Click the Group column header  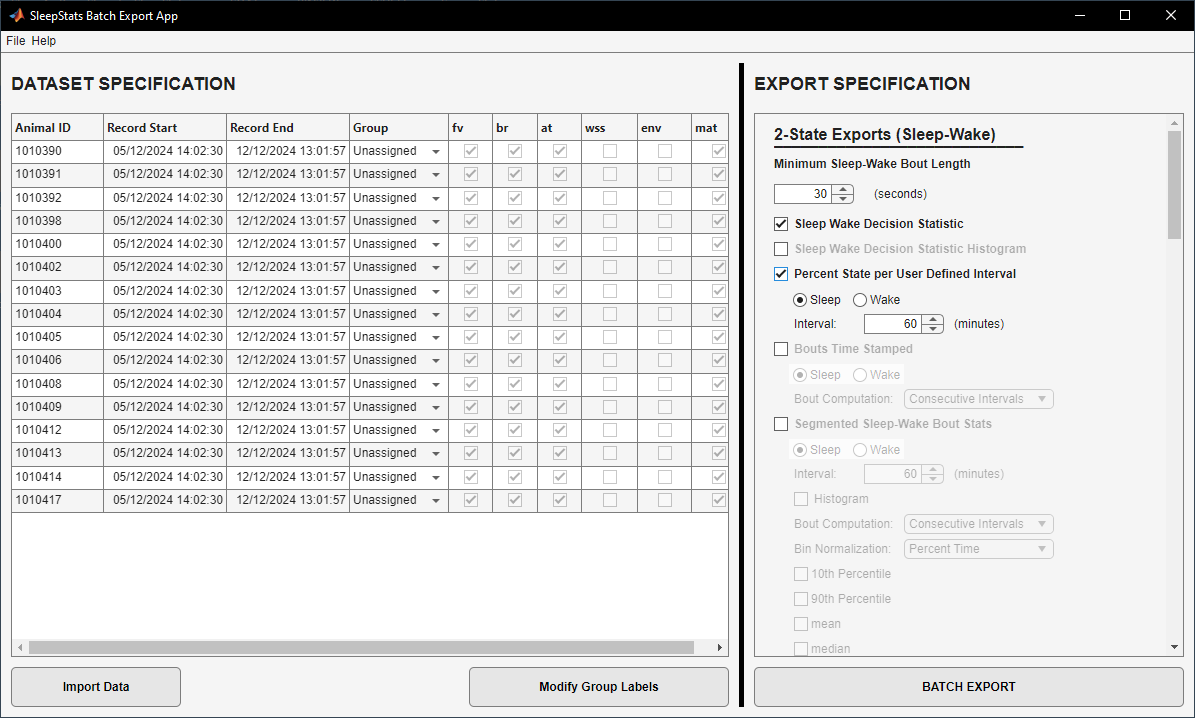point(399,128)
